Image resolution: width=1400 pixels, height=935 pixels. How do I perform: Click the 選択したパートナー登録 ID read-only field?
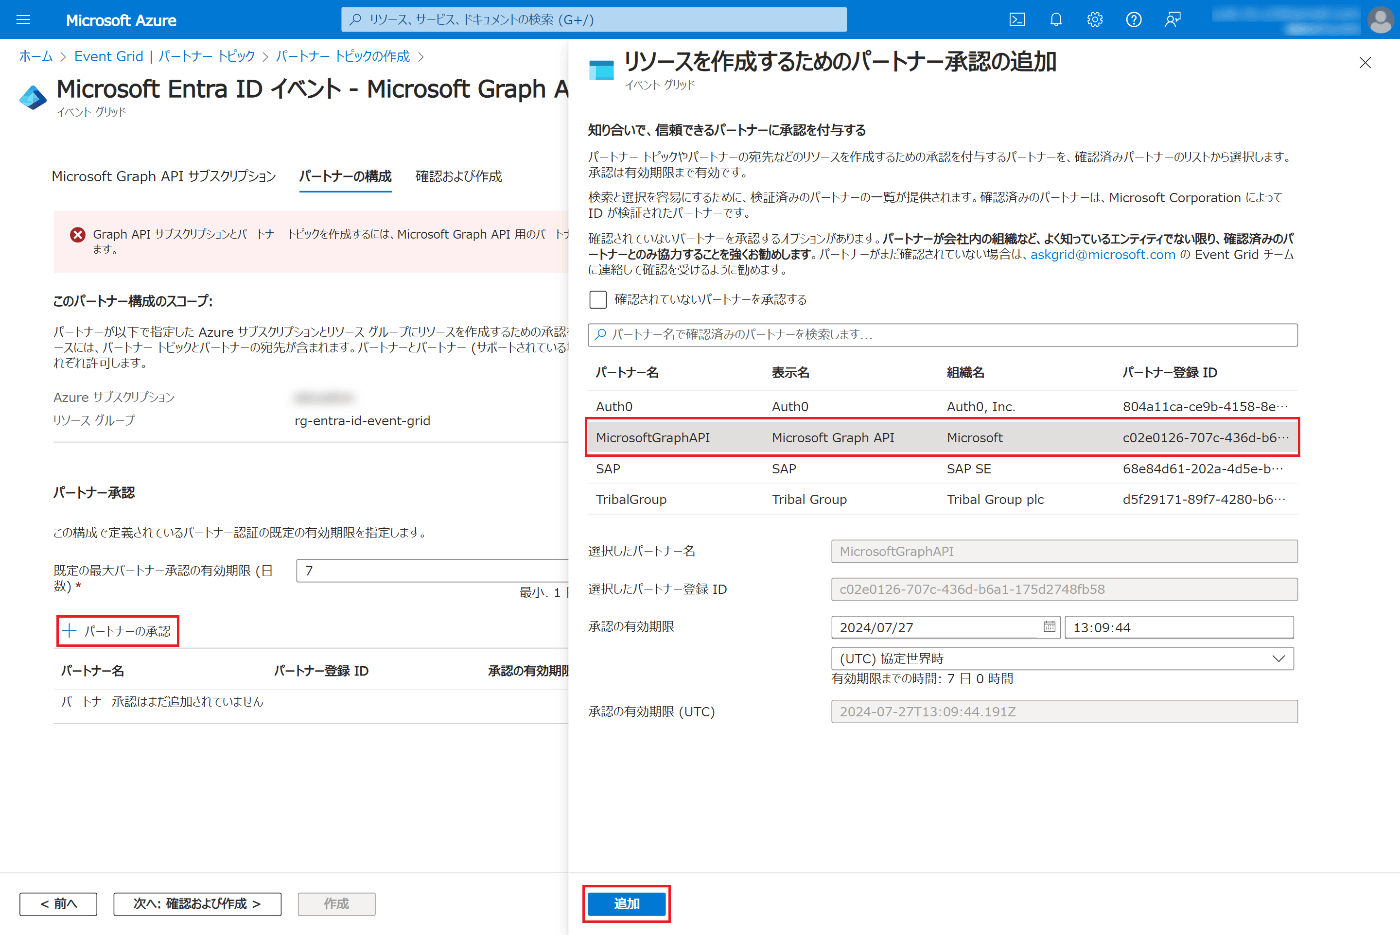1064,589
